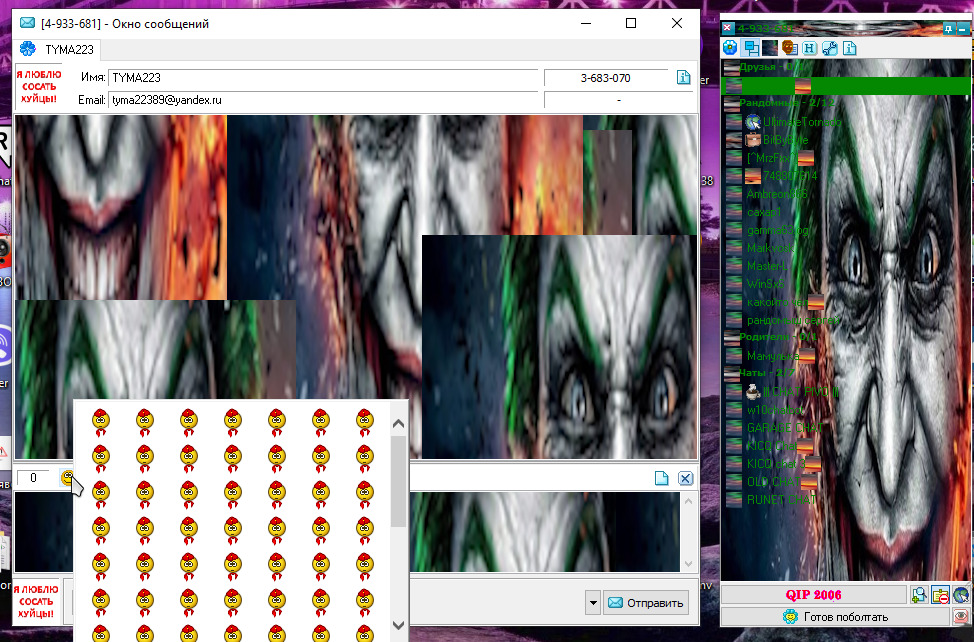
Task: Toggle the blue flower icon in contact list toolbar
Action: [x=730, y=47]
